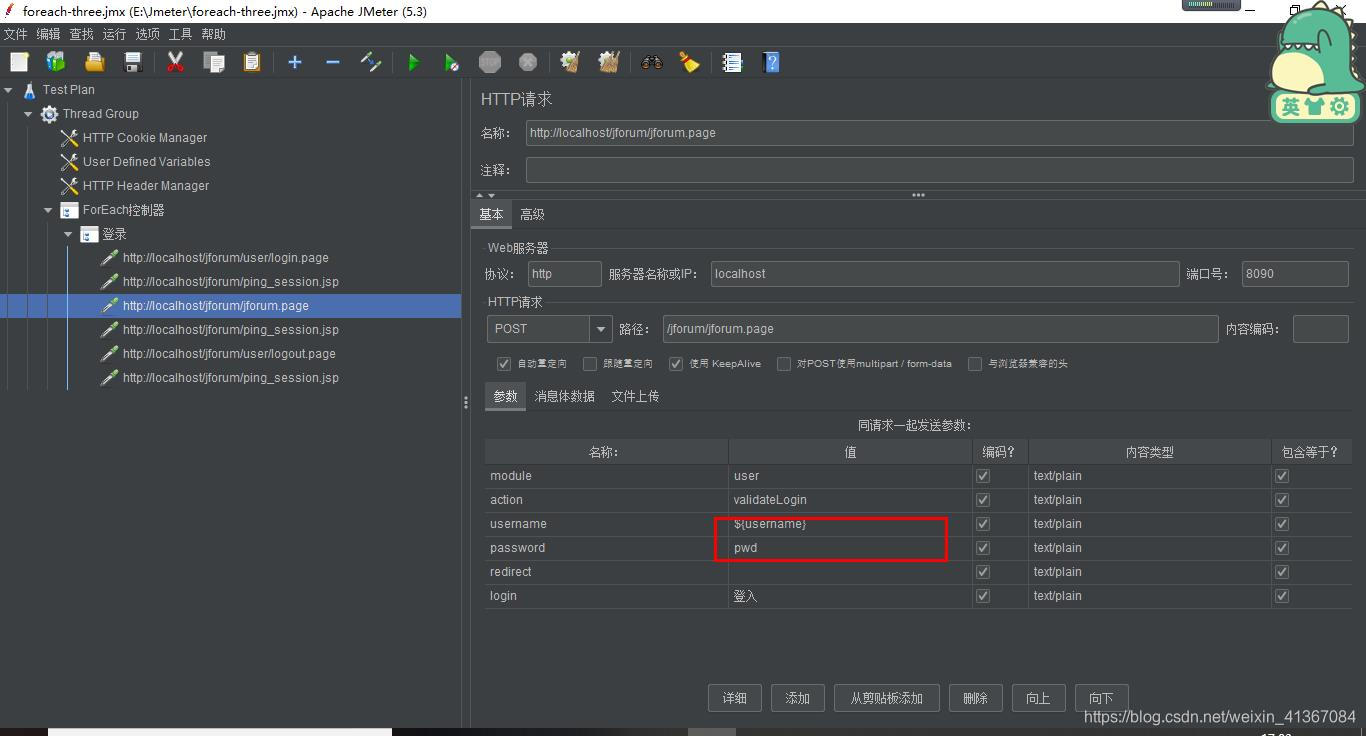This screenshot has height=736, width=1366.
Task: Click the 从剪贴板添加 button
Action: [887, 698]
